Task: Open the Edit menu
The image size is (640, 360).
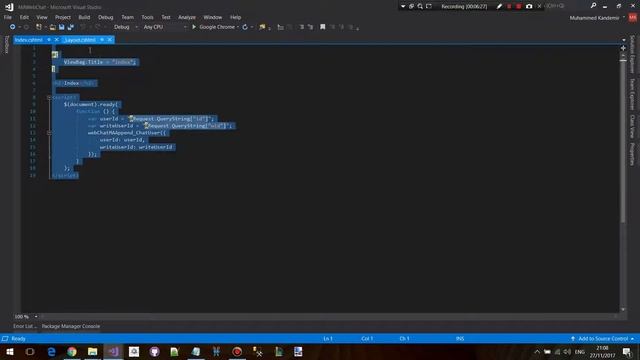Action: [x=24, y=17]
